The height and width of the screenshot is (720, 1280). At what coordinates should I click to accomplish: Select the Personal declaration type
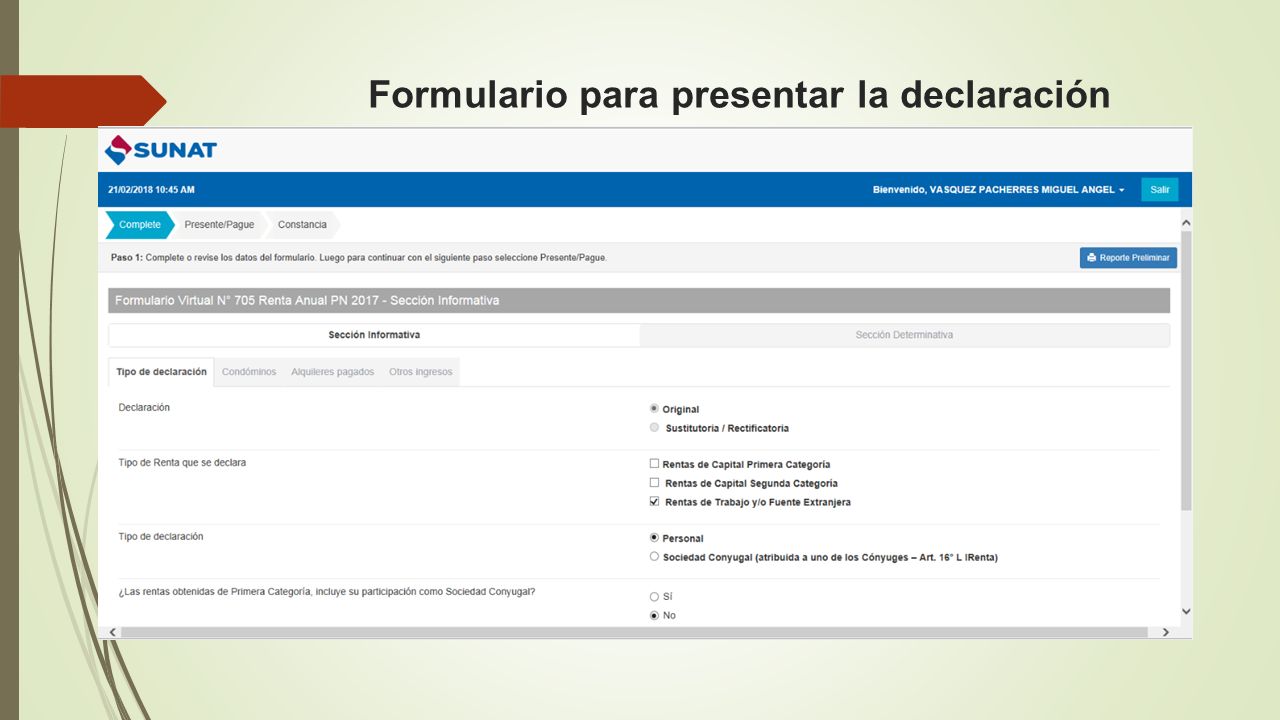tap(654, 538)
